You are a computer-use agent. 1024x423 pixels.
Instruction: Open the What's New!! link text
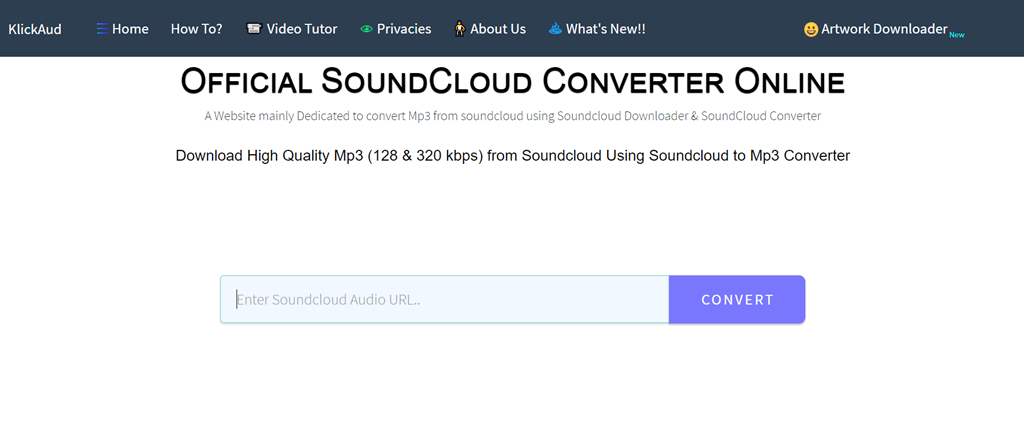[605, 29]
